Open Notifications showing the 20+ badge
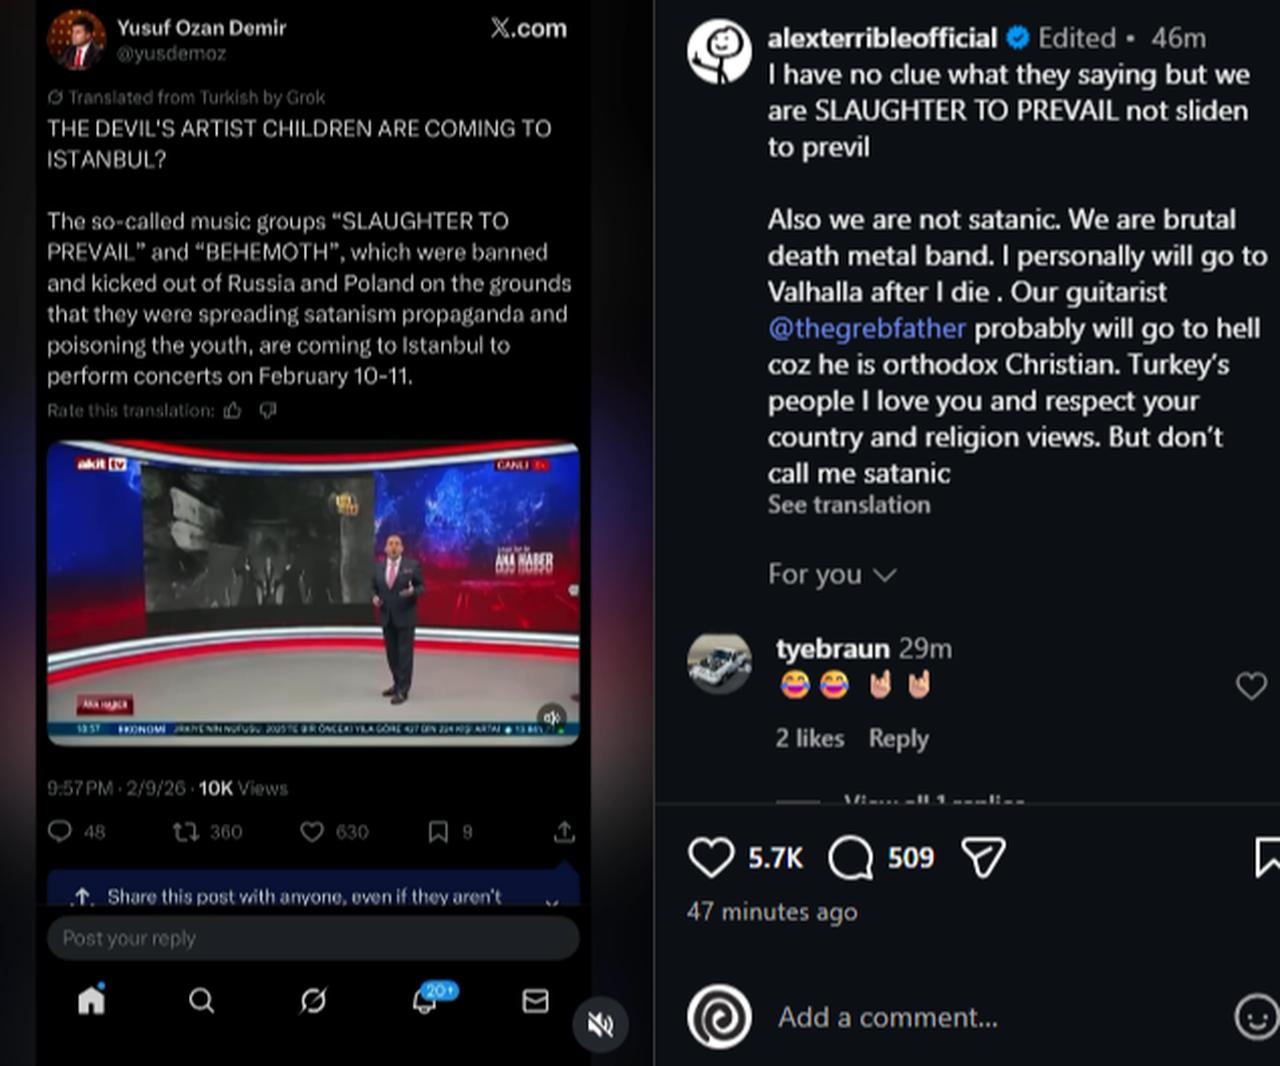Screen dimensions: 1280x1066 [424, 1000]
